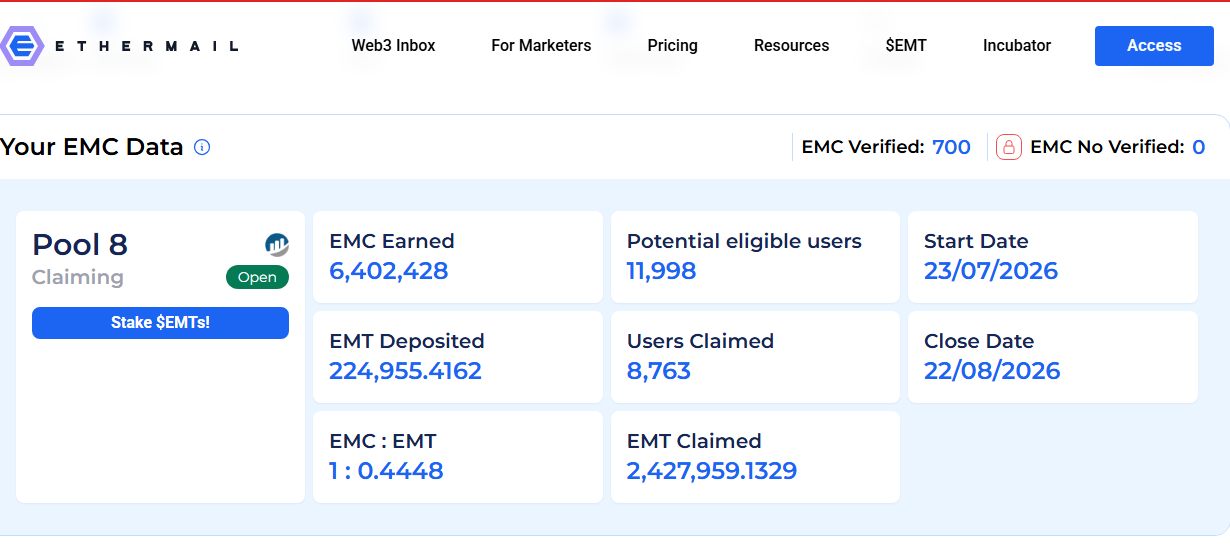Select the Users Claimed value 8,763

pos(659,371)
